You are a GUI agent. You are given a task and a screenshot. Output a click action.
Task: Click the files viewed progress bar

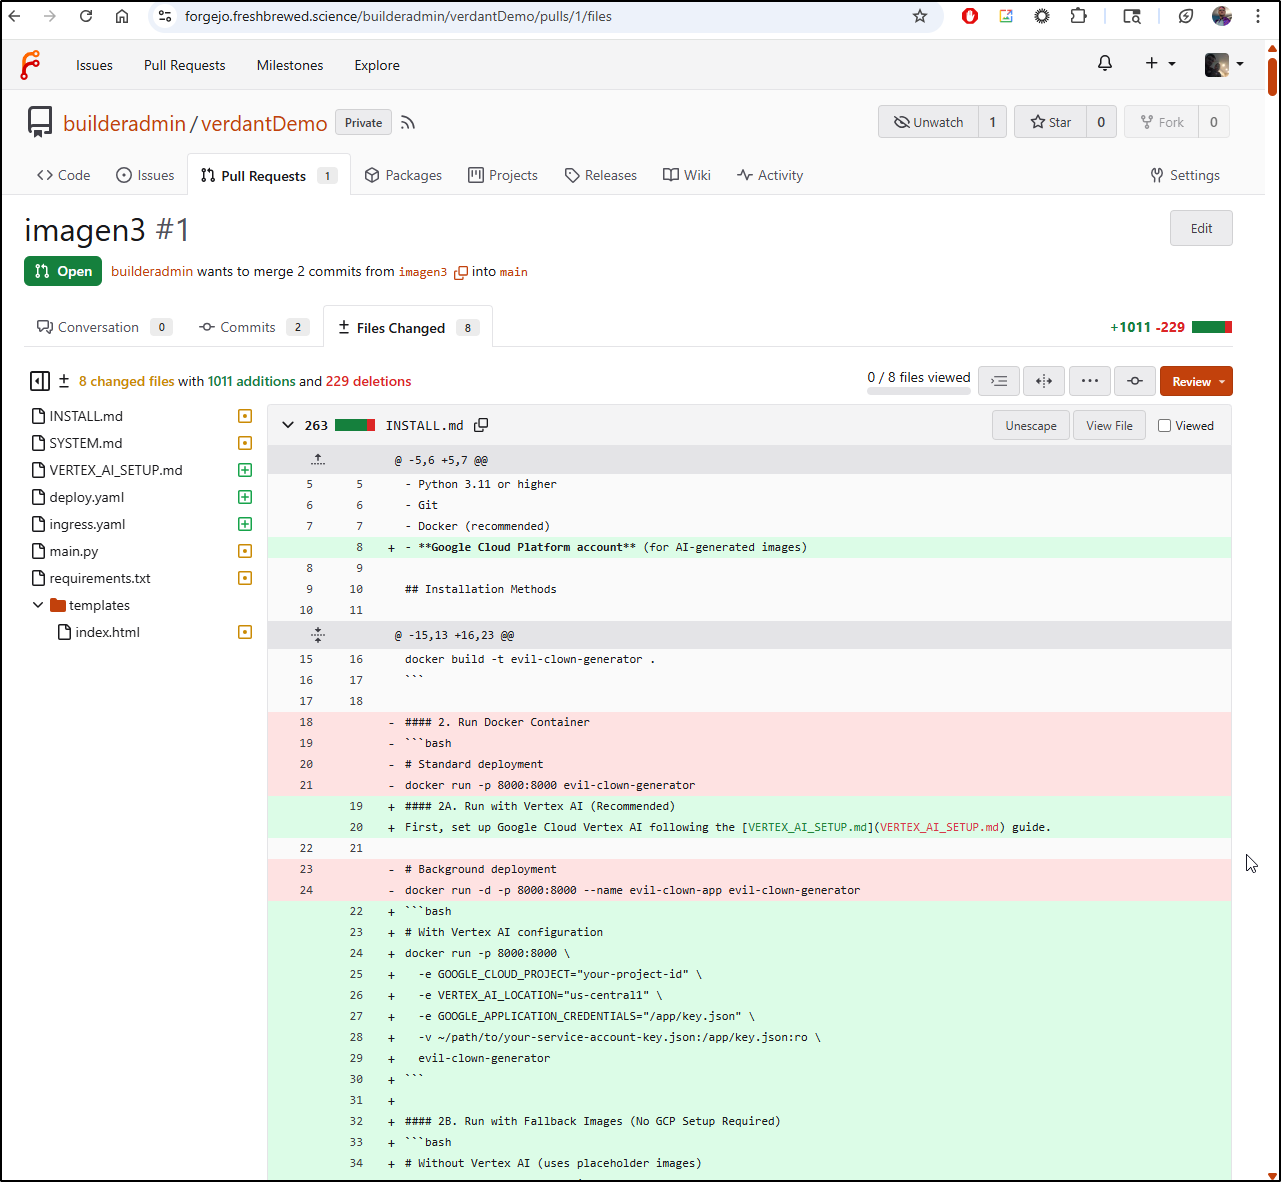pos(918,391)
